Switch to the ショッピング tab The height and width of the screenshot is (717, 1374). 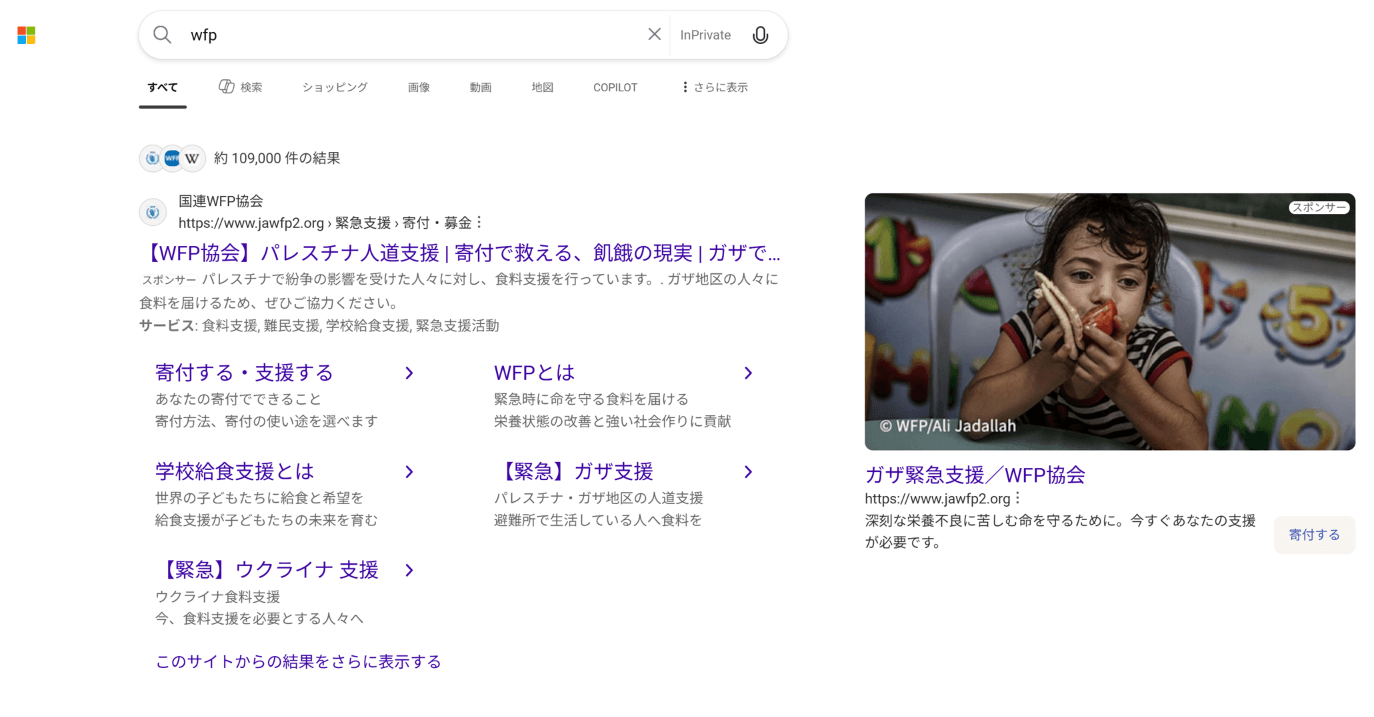335,87
